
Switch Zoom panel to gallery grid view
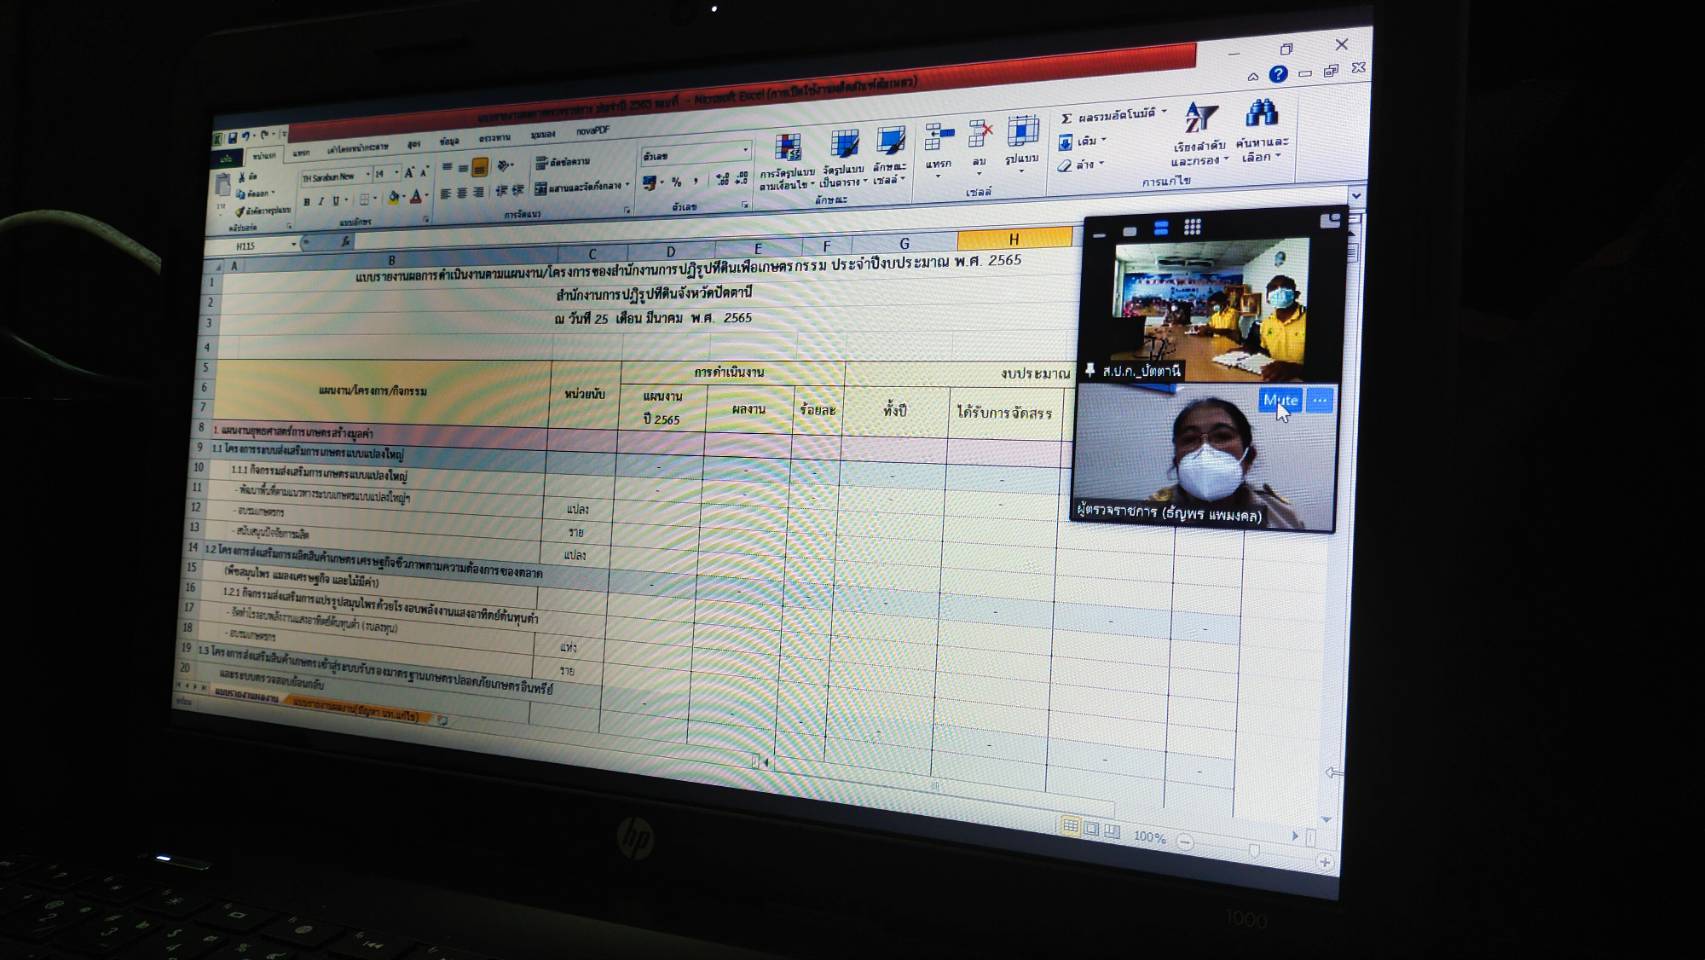[x=1192, y=227]
